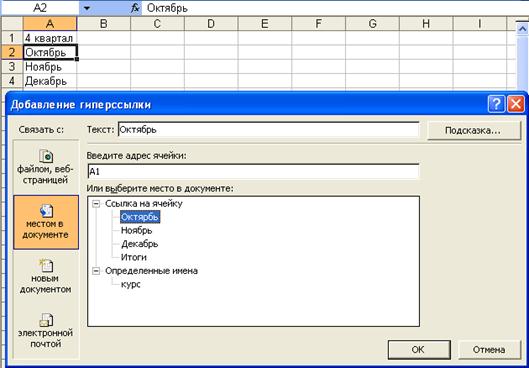This screenshot has width=529, height=368.
Task: Select the Ссылка на ячейку label
Action: pyautogui.click(x=144, y=204)
